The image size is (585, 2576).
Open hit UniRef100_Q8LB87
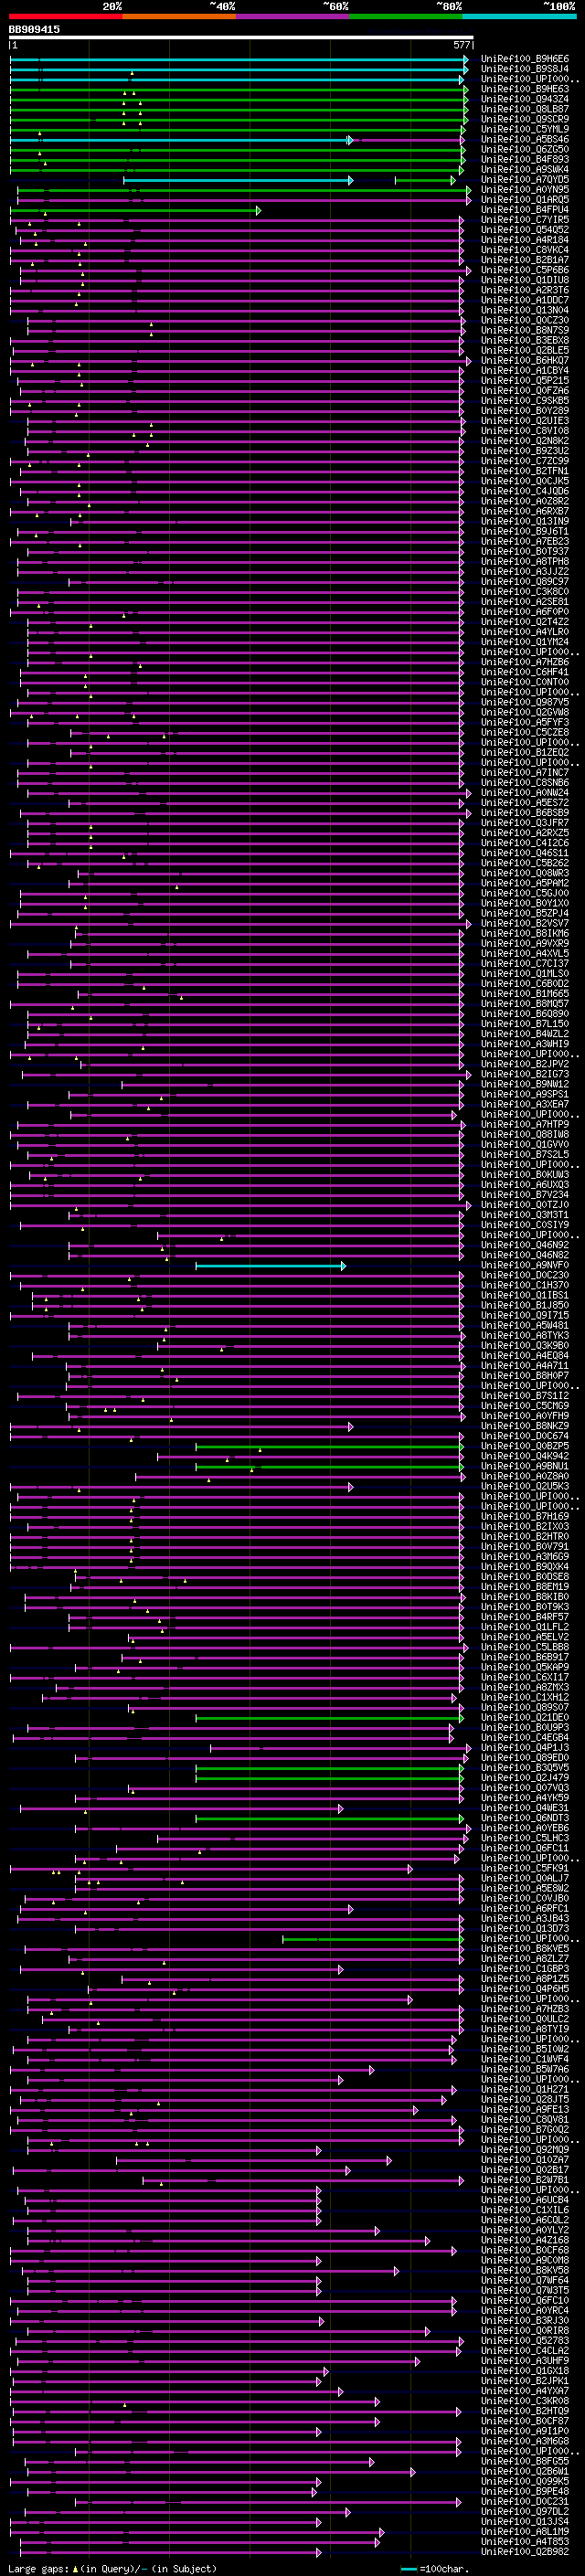point(525,109)
